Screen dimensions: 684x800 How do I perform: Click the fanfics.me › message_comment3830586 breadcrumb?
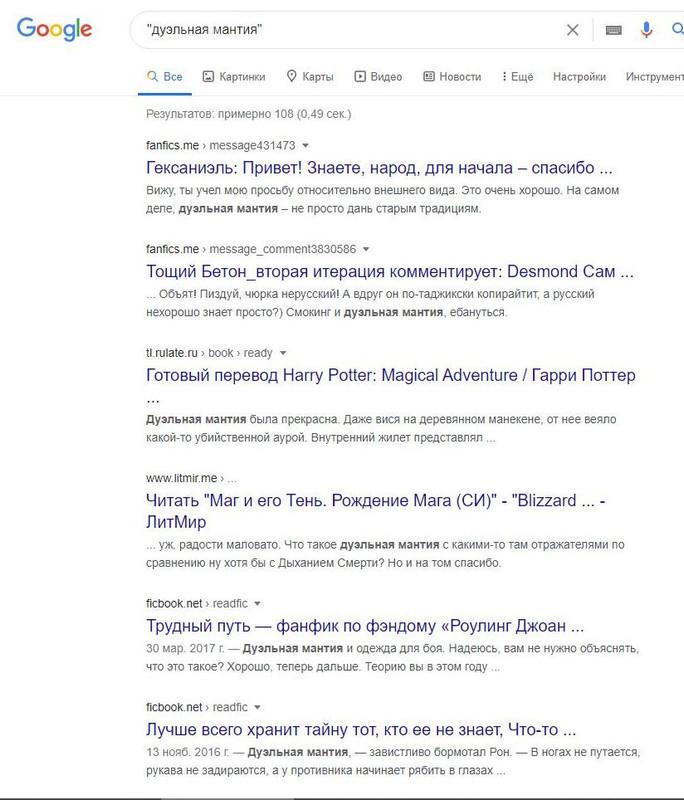pyautogui.click(x=251, y=249)
